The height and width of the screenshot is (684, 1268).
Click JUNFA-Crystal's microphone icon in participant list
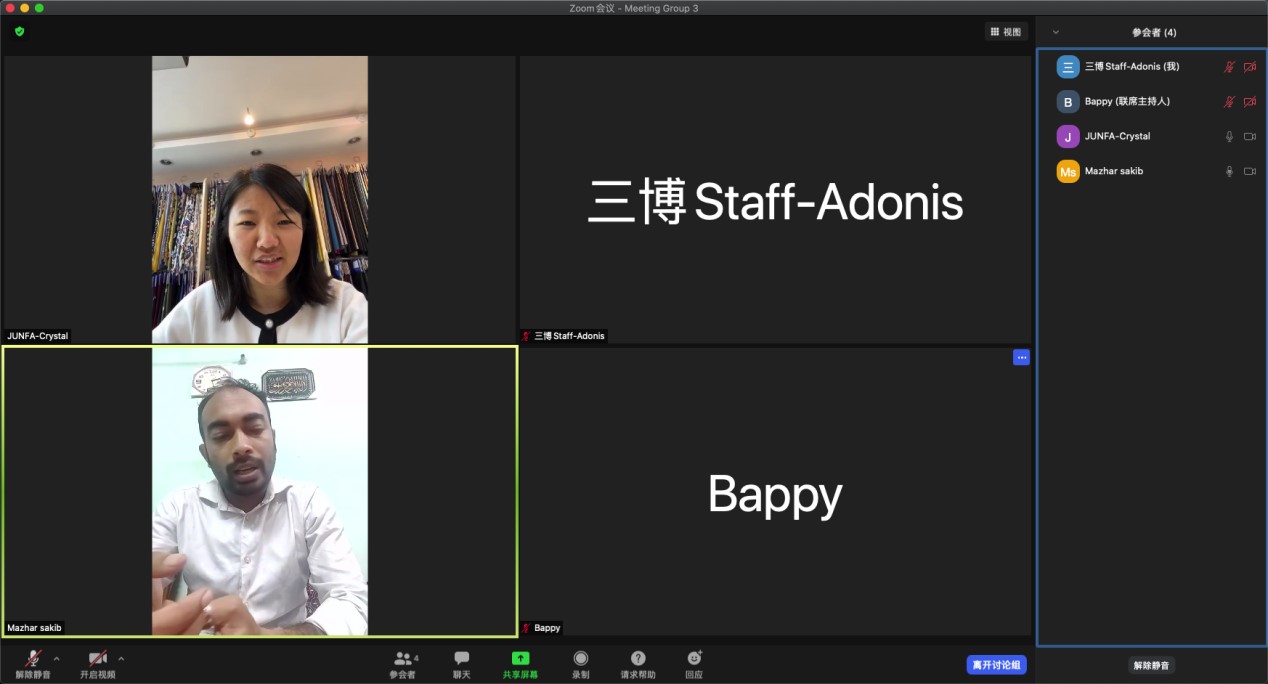coord(1230,137)
